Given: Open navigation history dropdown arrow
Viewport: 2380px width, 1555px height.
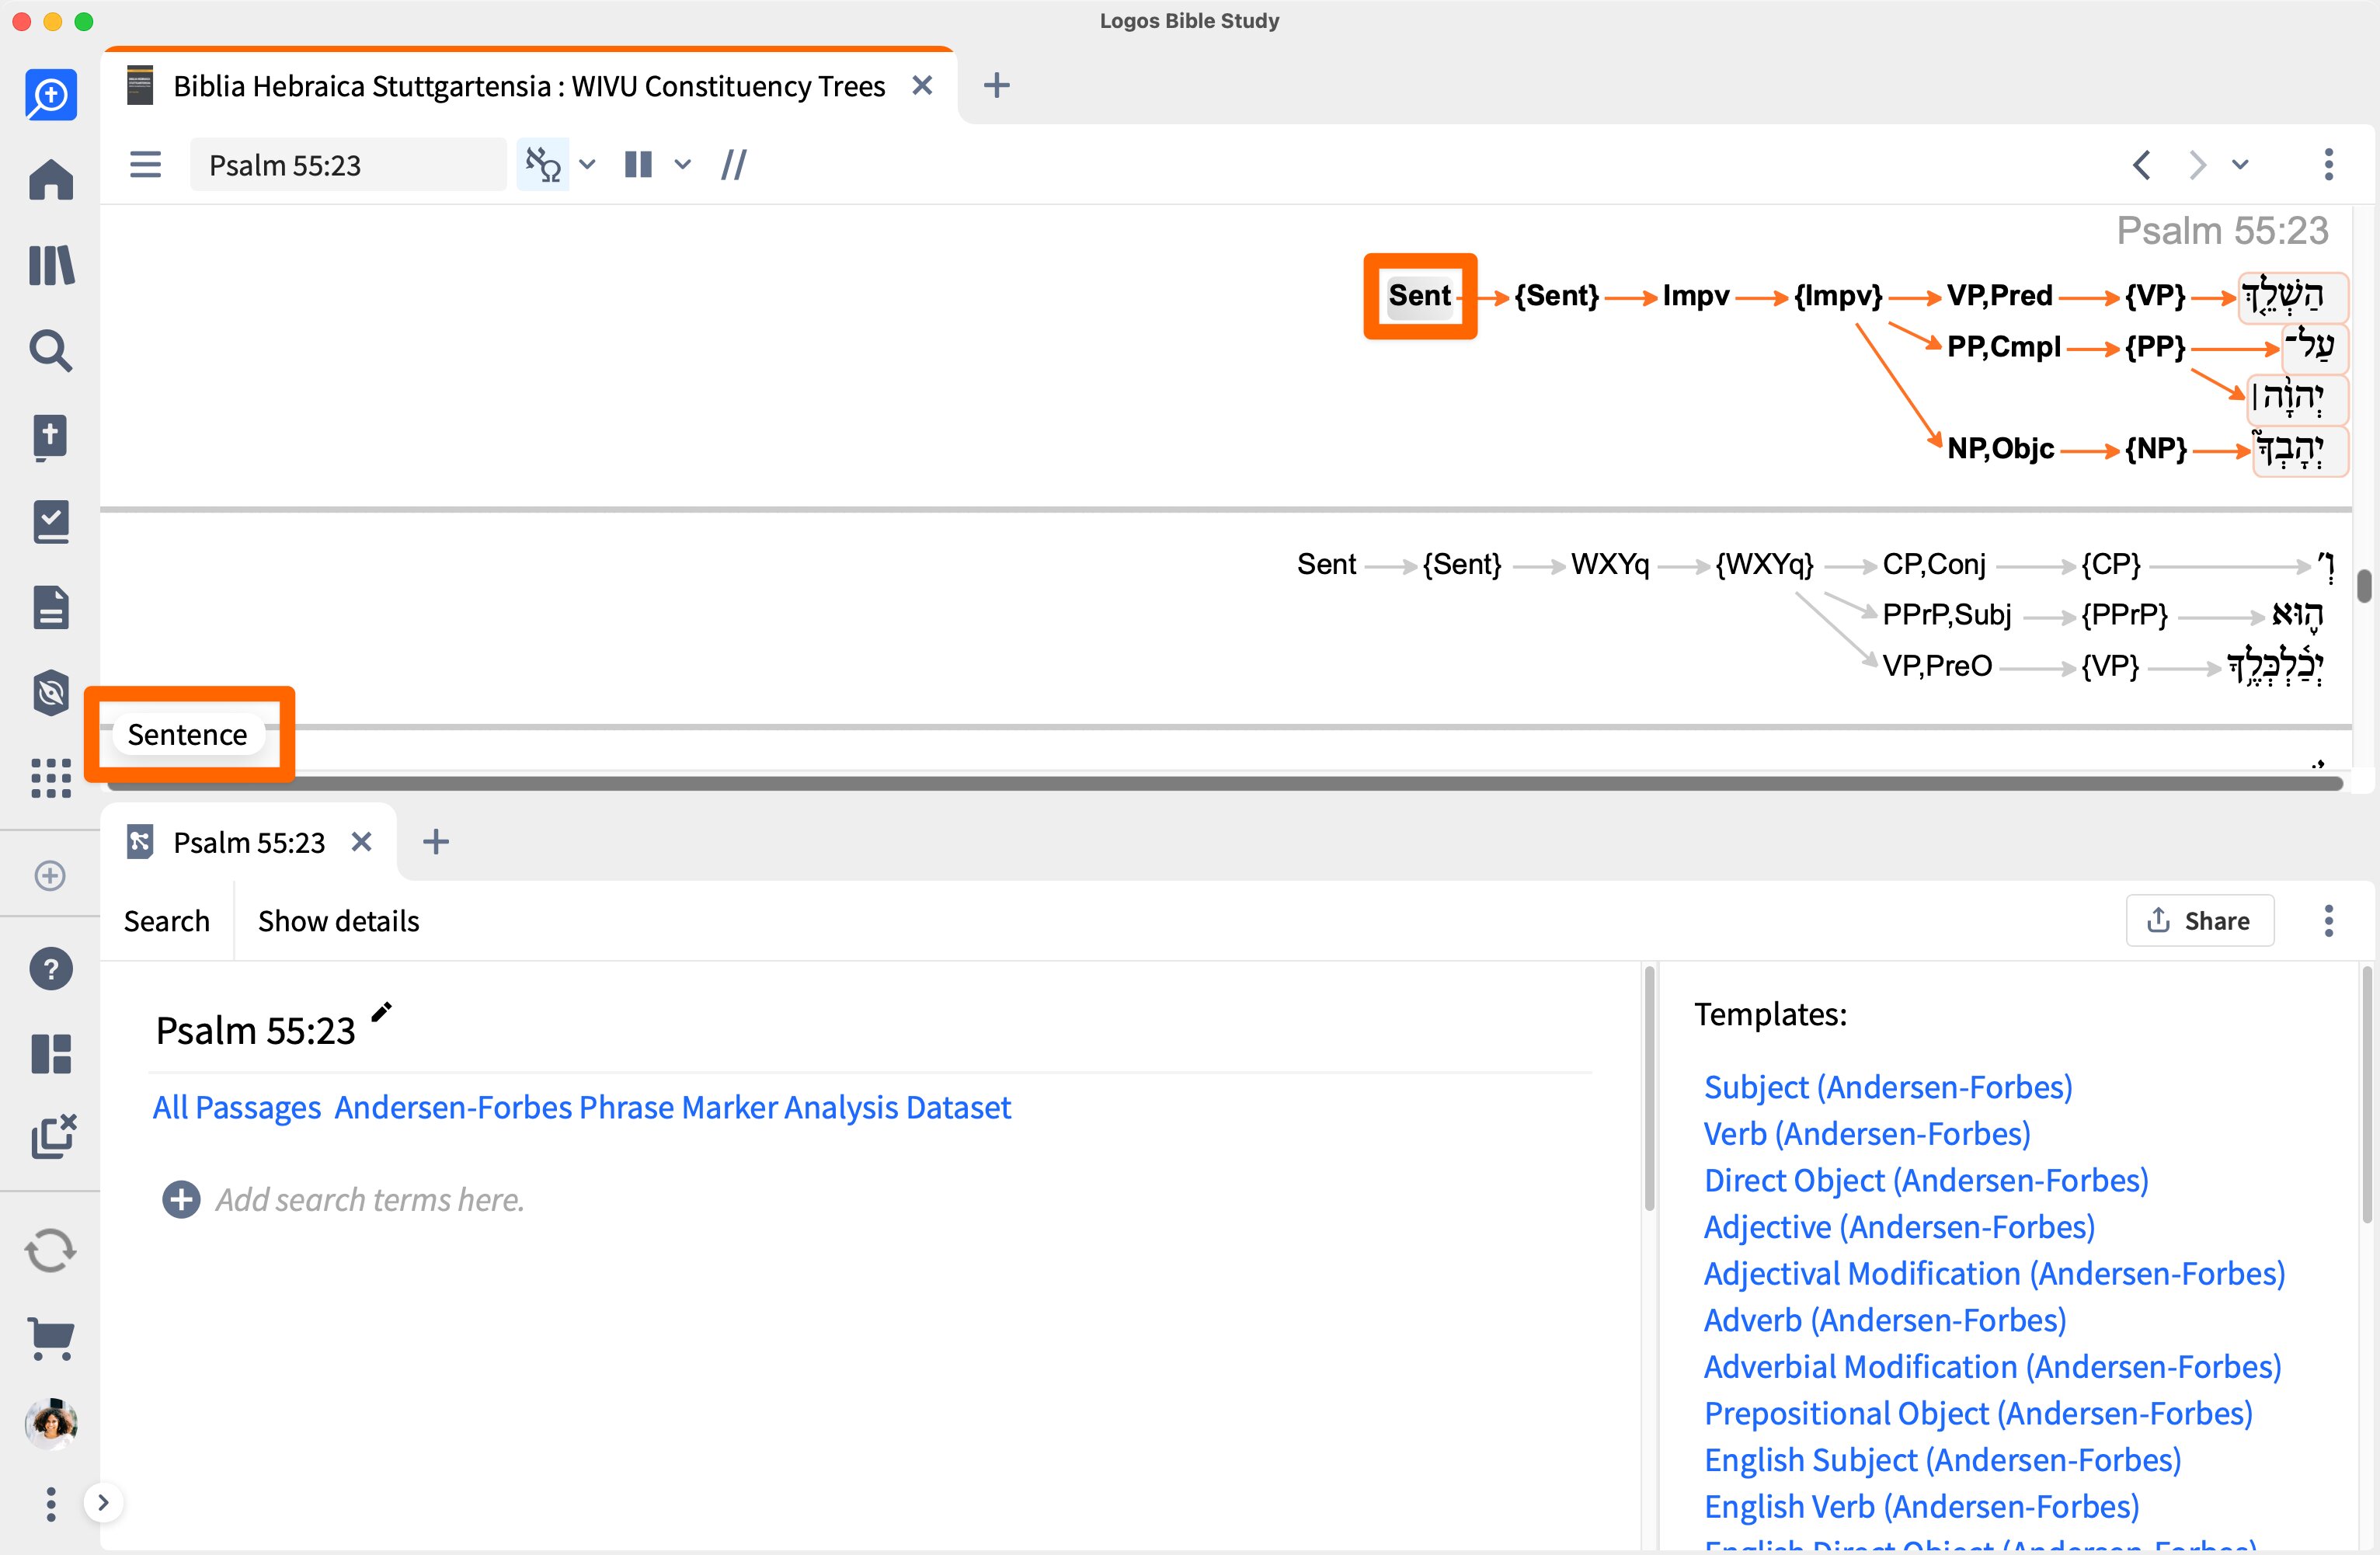Looking at the screenshot, I should pyautogui.click(x=2240, y=164).
